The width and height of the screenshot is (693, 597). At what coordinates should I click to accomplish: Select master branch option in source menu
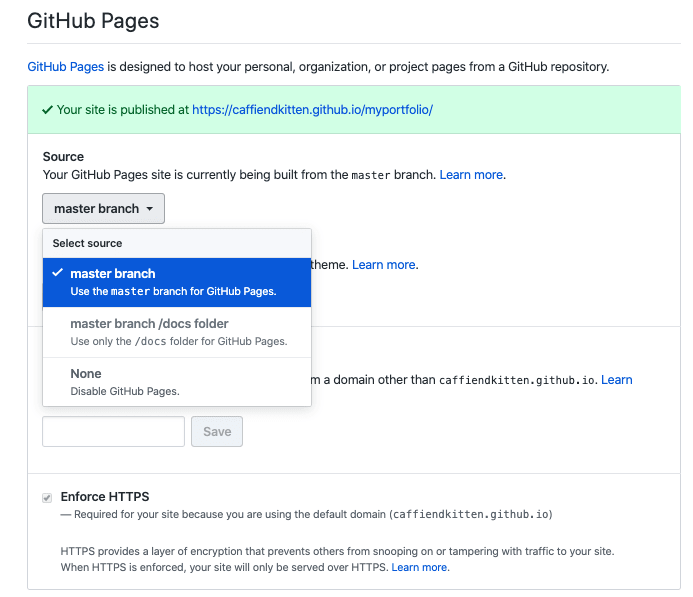tap(177, 282)
